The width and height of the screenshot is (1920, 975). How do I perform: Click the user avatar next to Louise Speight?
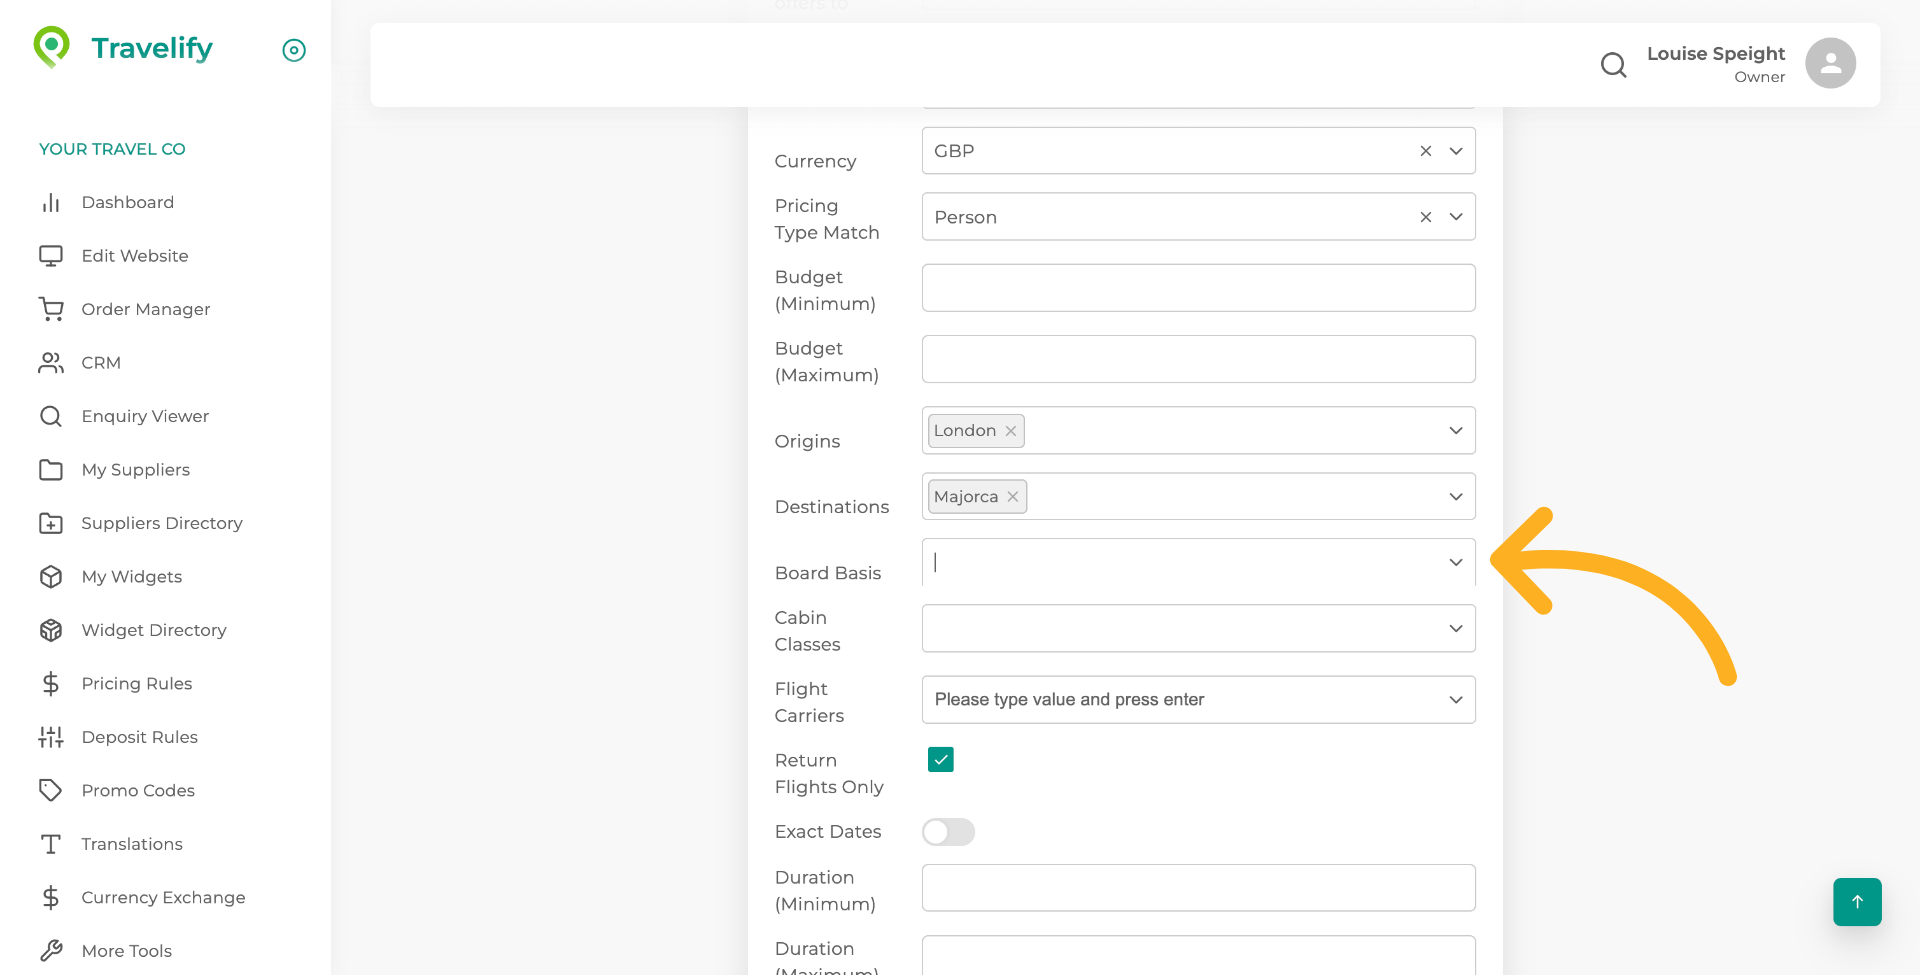[1830, 63]
